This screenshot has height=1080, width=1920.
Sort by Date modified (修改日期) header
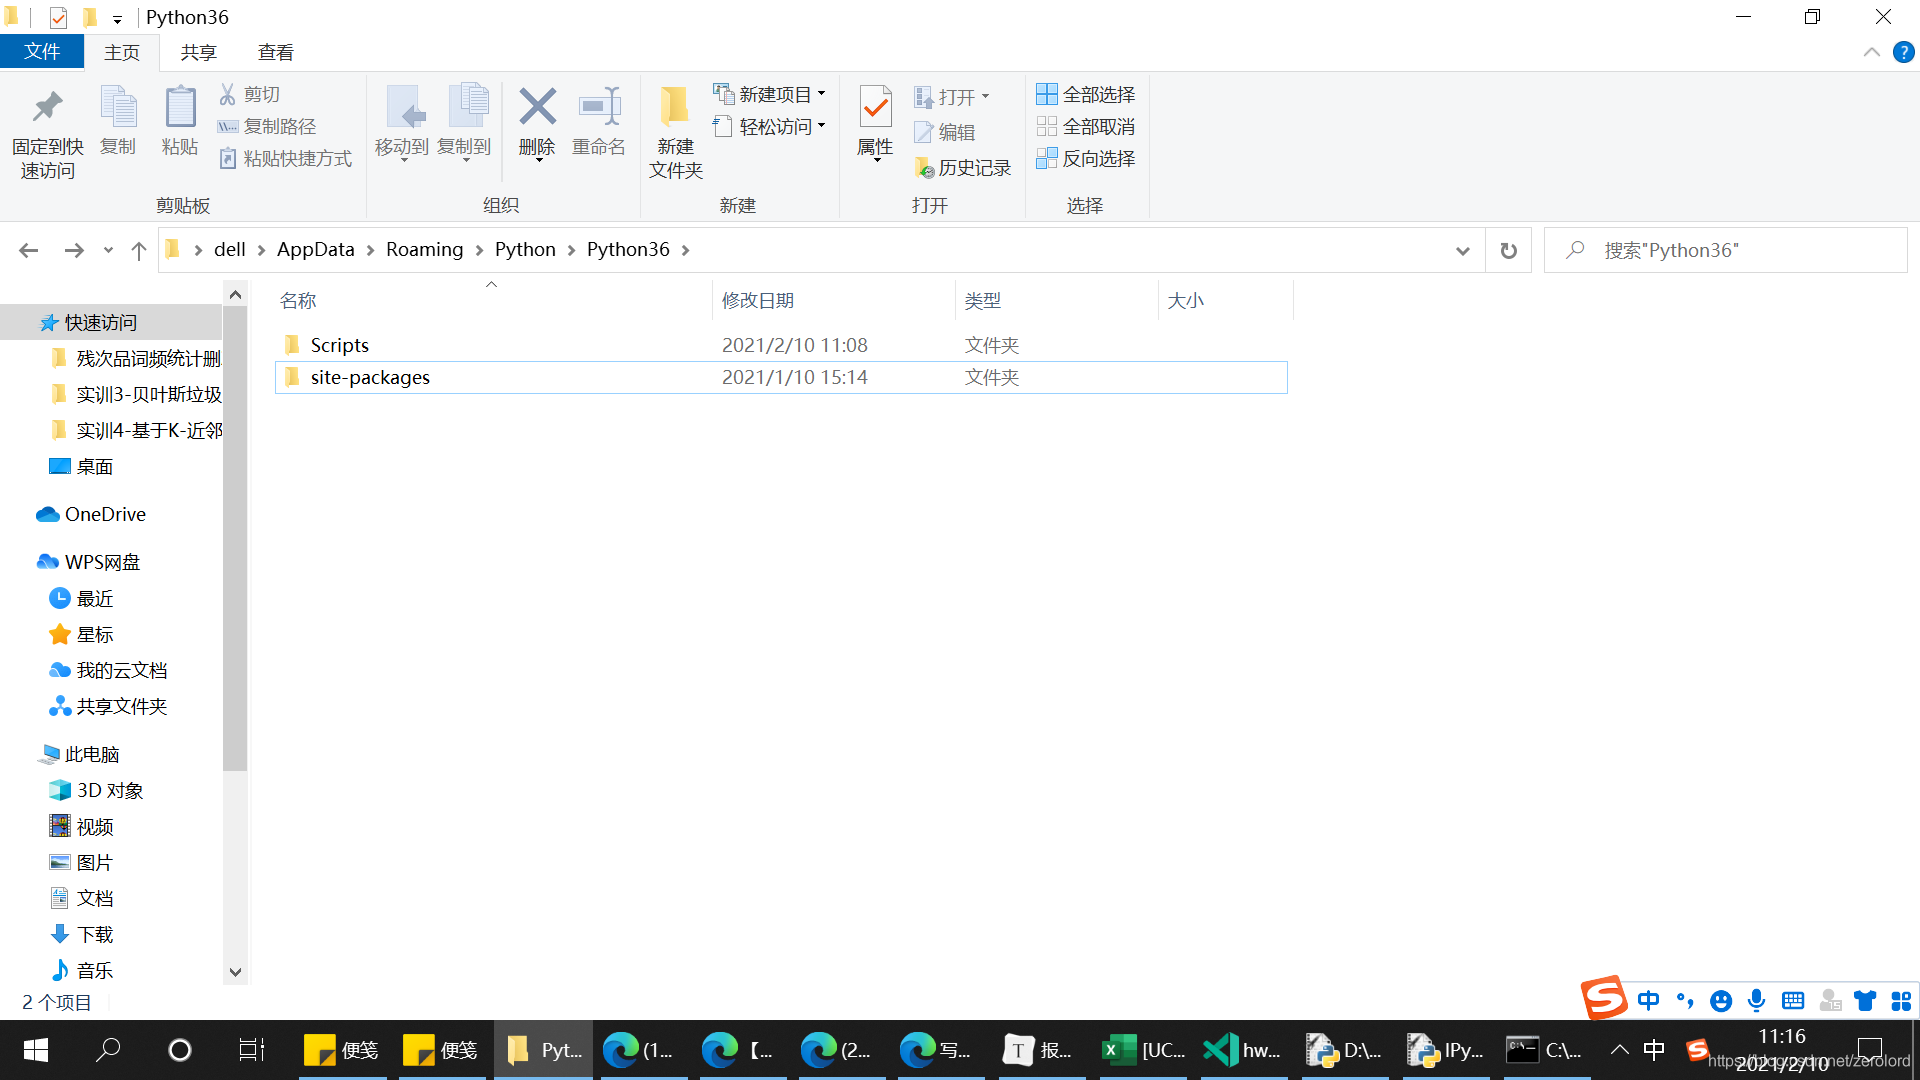point(758,301)
